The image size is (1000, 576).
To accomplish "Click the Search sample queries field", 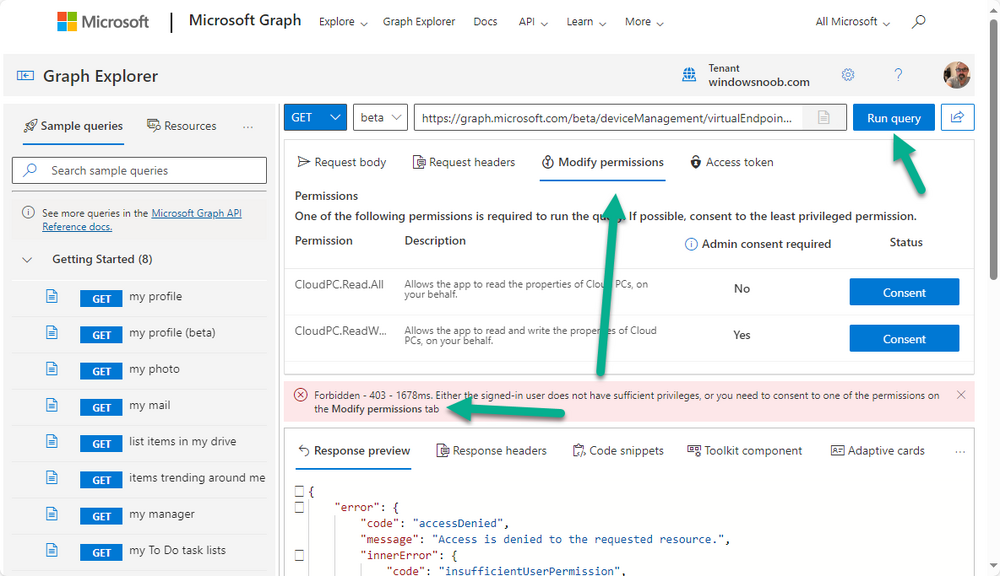I will coord(139,170).
